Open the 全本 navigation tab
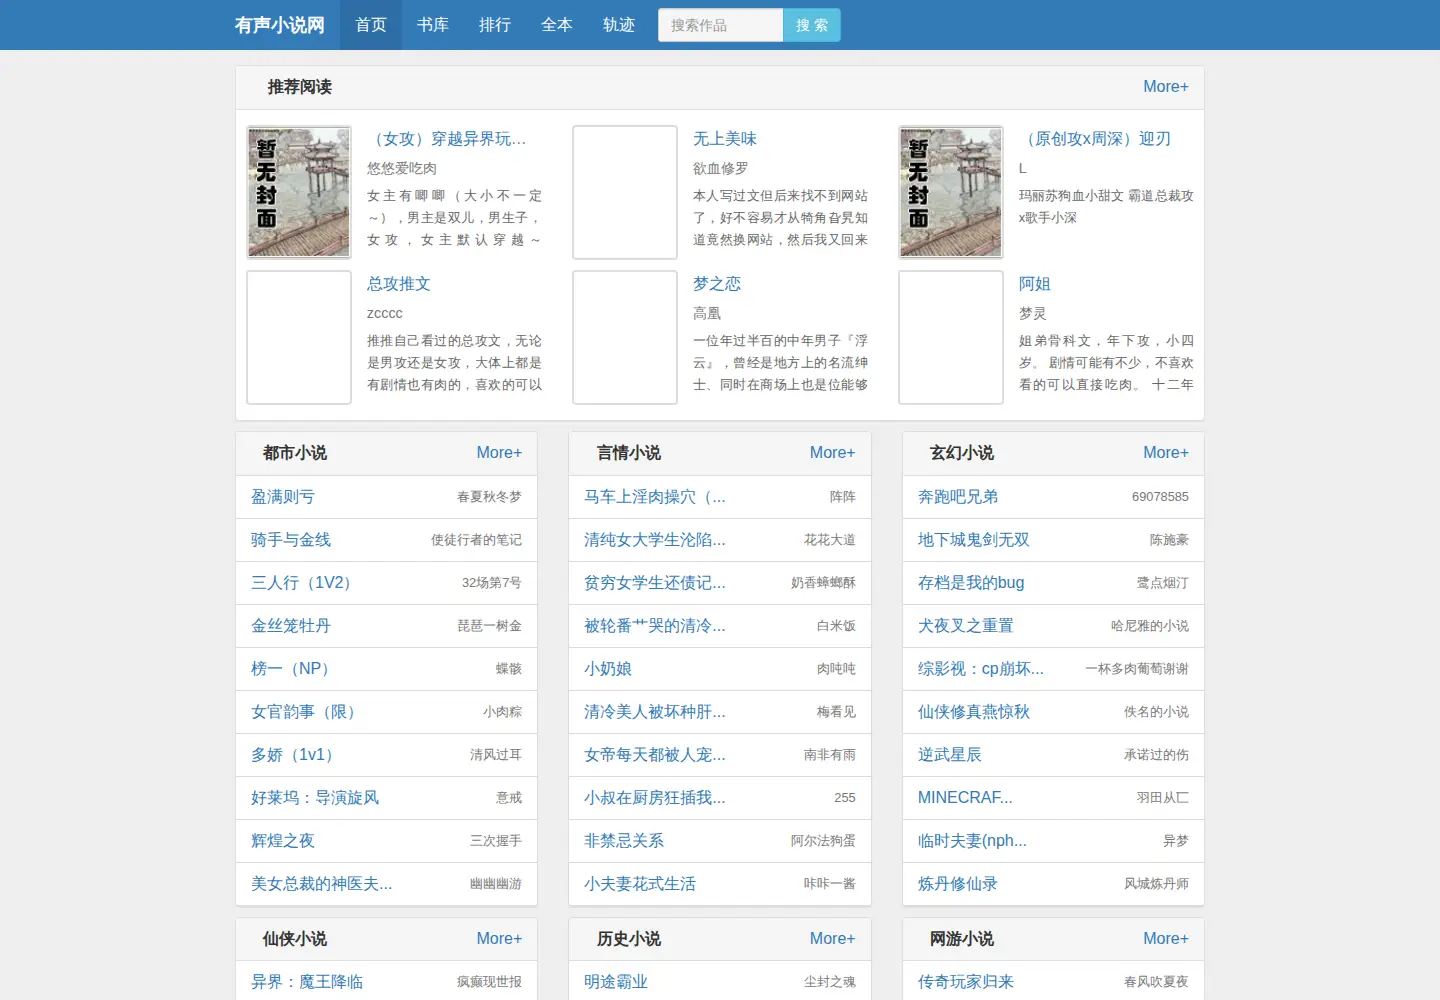 pyautogui.click(x=557, y=25)
